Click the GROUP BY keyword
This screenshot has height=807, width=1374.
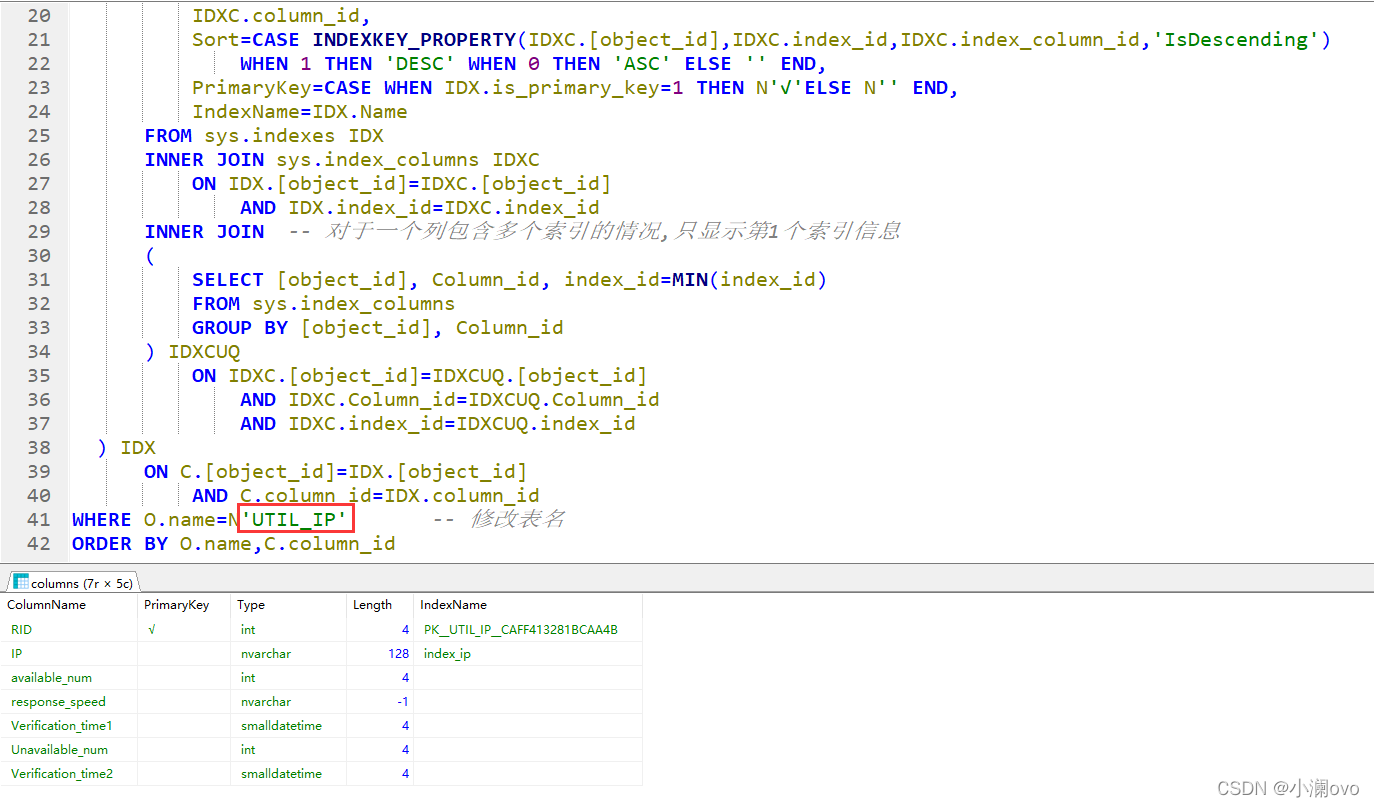[x=240, y=328]
